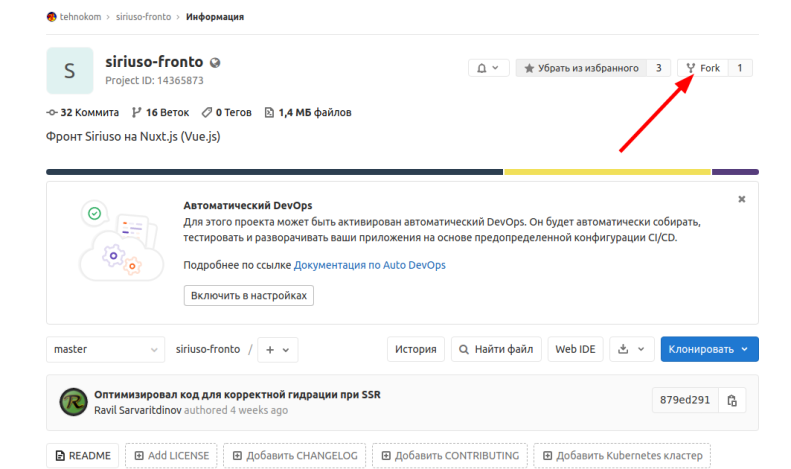791x469 pixels.
Task: Click Project ID: 14365873 text
Action: tap(154, 81)
